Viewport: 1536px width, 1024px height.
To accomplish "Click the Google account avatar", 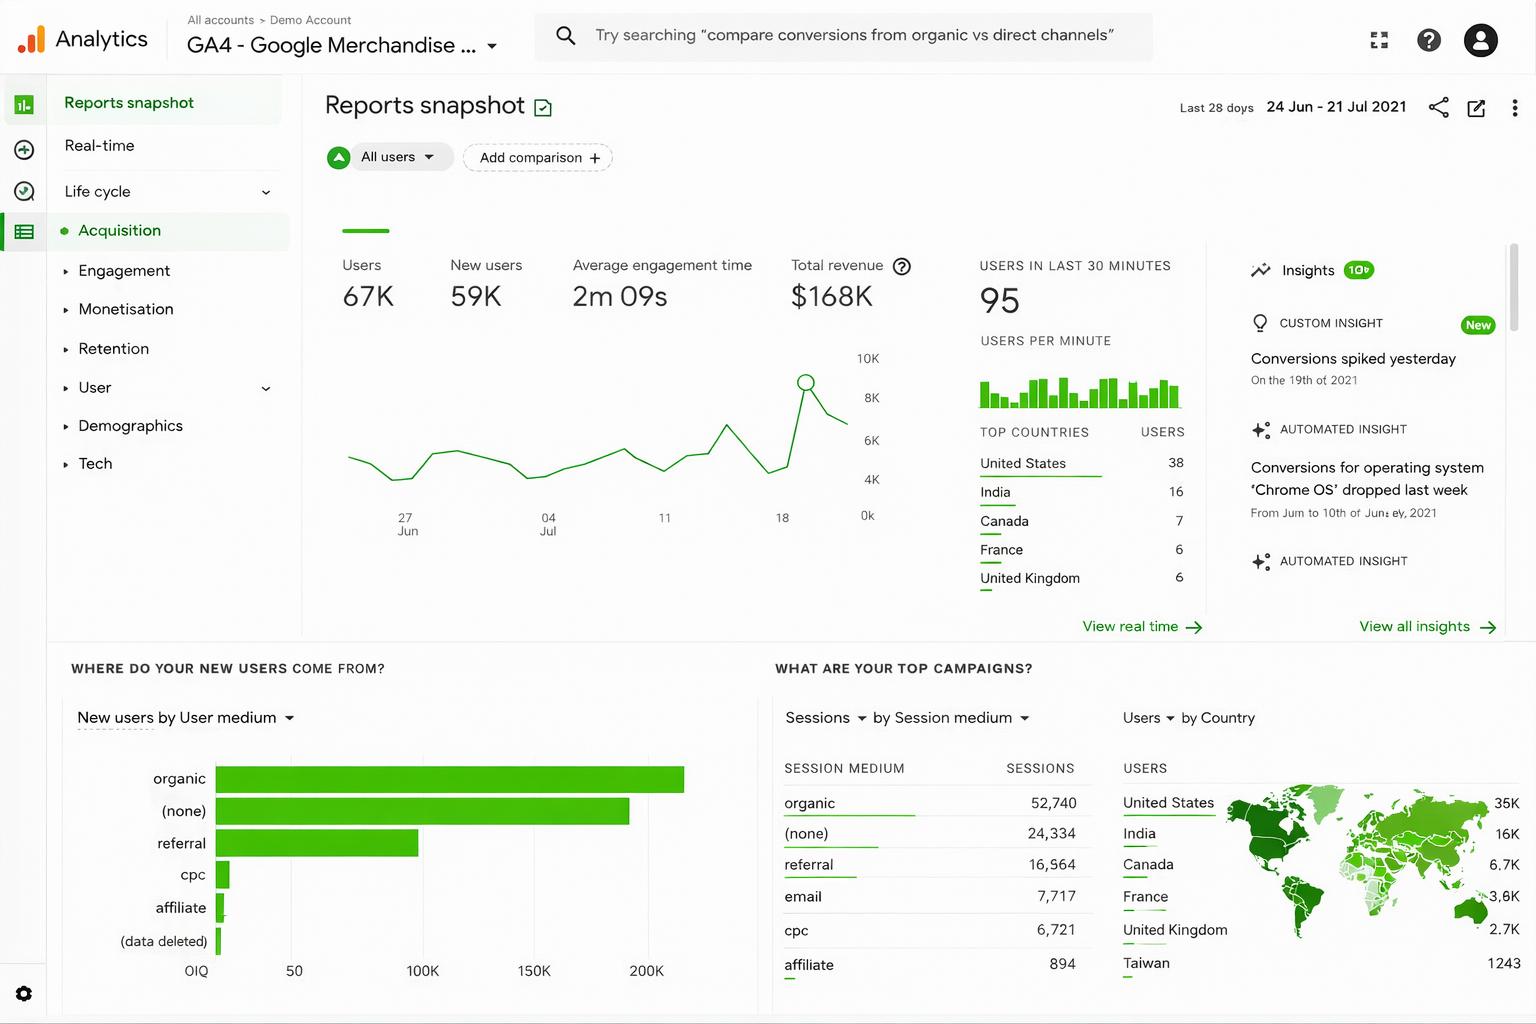I will point(1481,40).
